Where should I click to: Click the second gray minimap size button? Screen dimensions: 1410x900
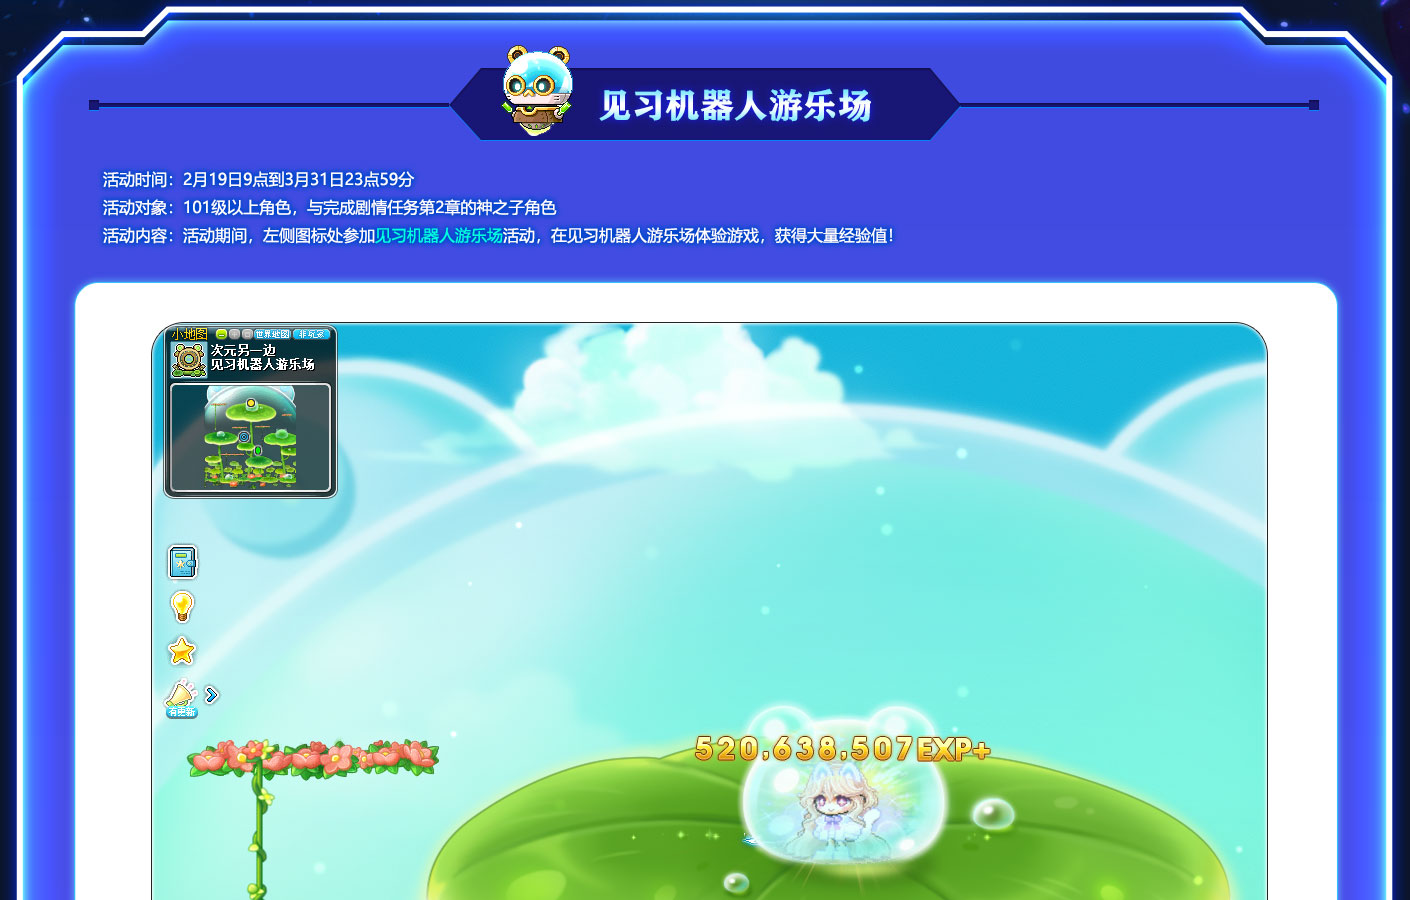(x=234, y=334)
